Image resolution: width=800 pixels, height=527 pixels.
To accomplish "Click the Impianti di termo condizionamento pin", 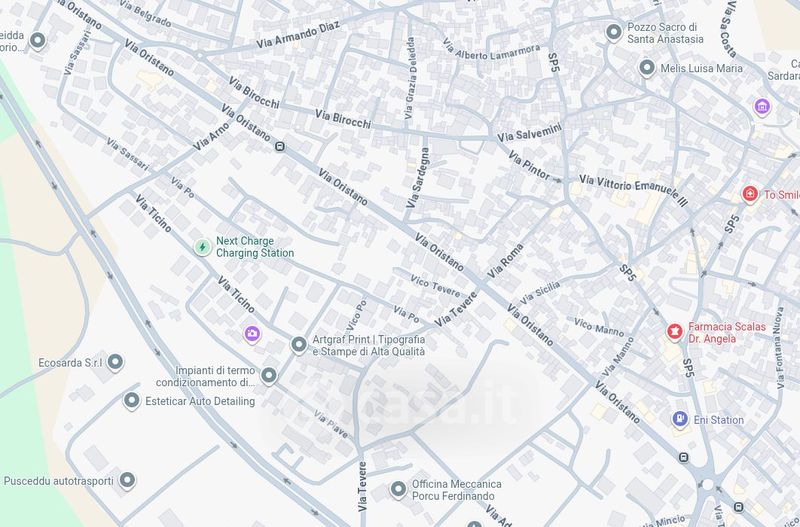I will coord(269,377).
